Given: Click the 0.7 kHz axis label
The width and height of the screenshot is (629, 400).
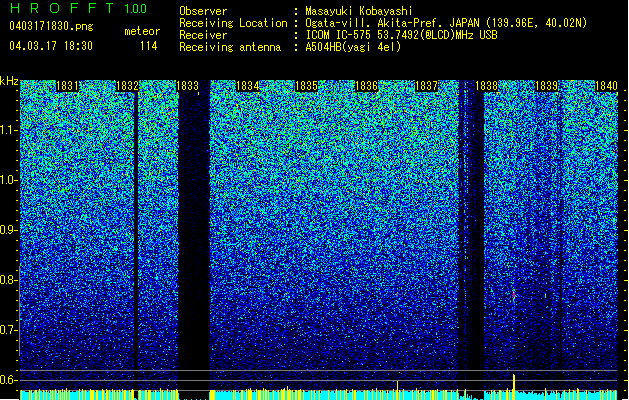Looking at the screenshot, I should (x=9, y=330).
